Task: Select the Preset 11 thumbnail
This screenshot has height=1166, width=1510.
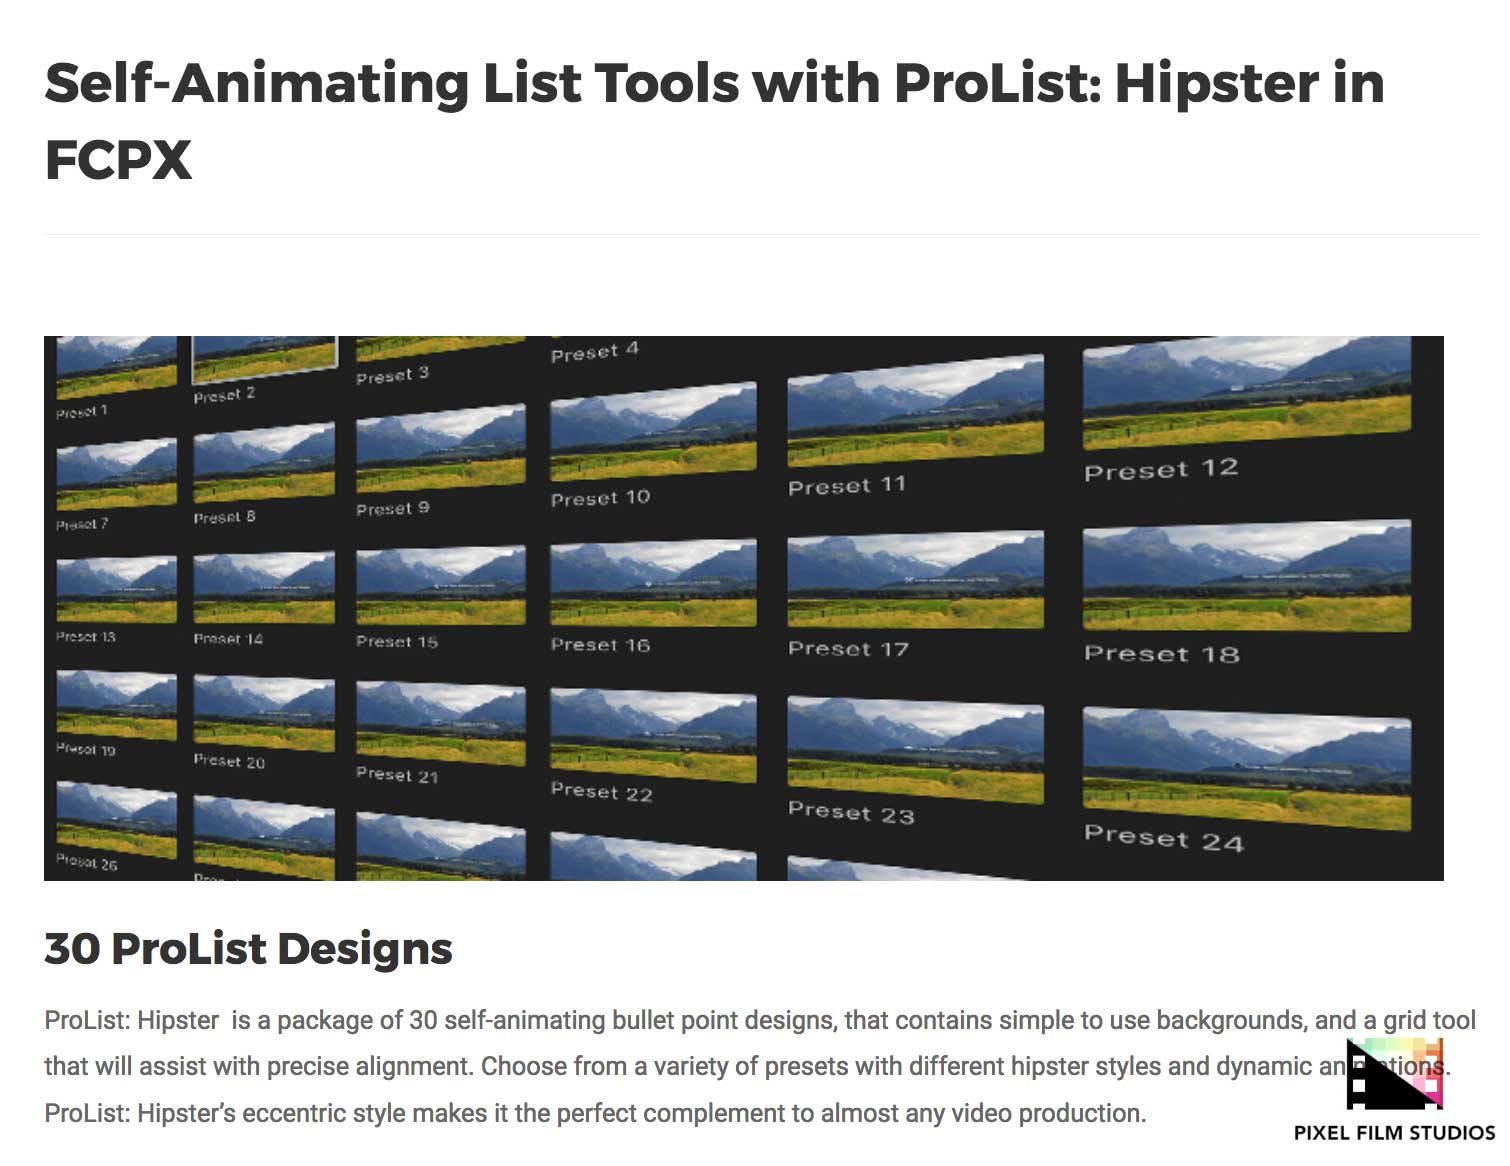Action: pos(916,411)
